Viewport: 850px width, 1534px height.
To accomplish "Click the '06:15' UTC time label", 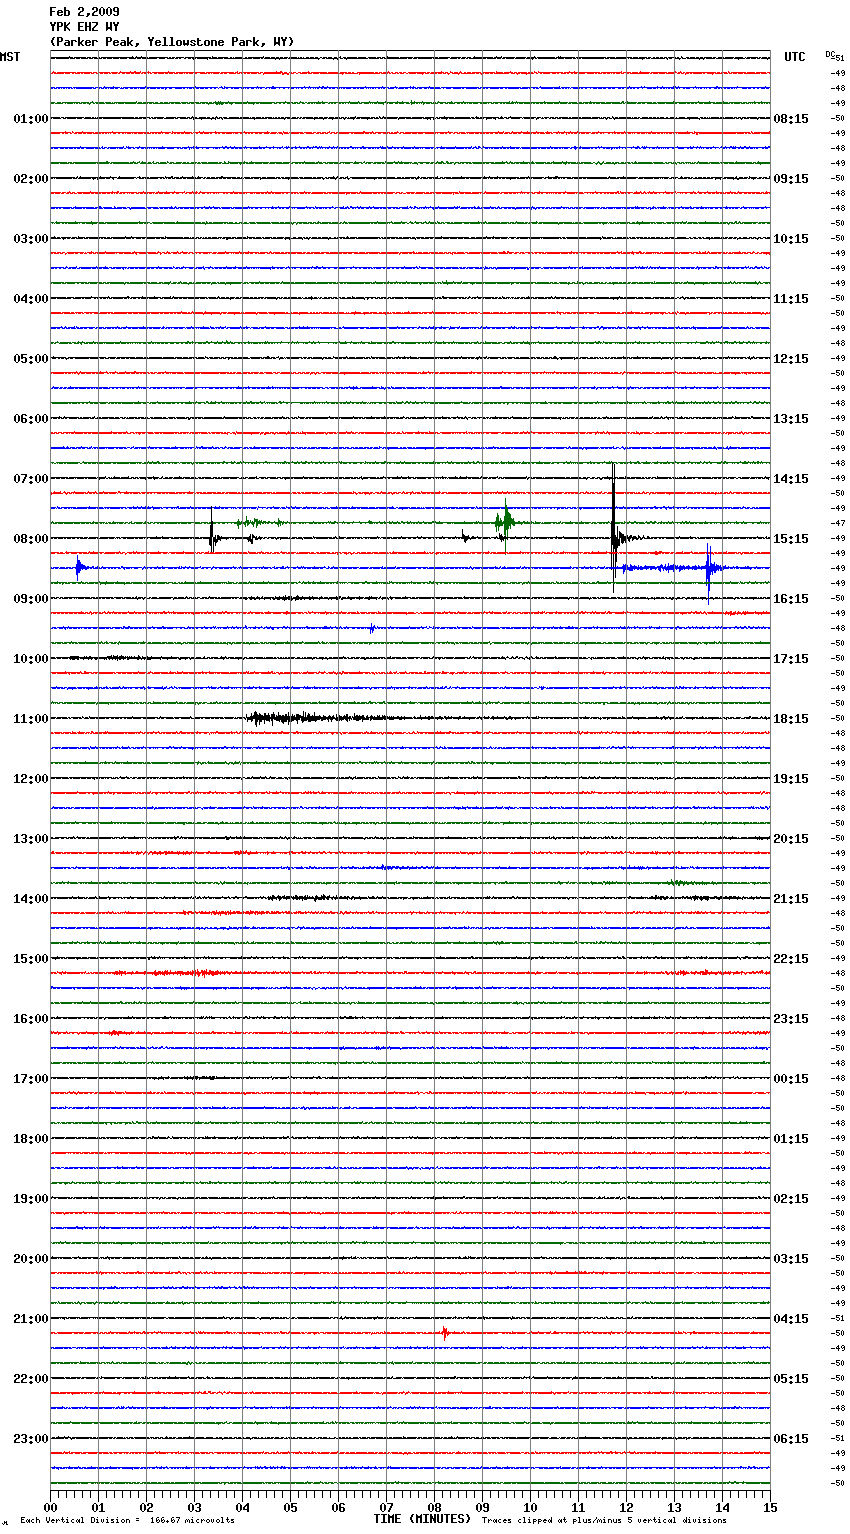I will pos(791,1439).
